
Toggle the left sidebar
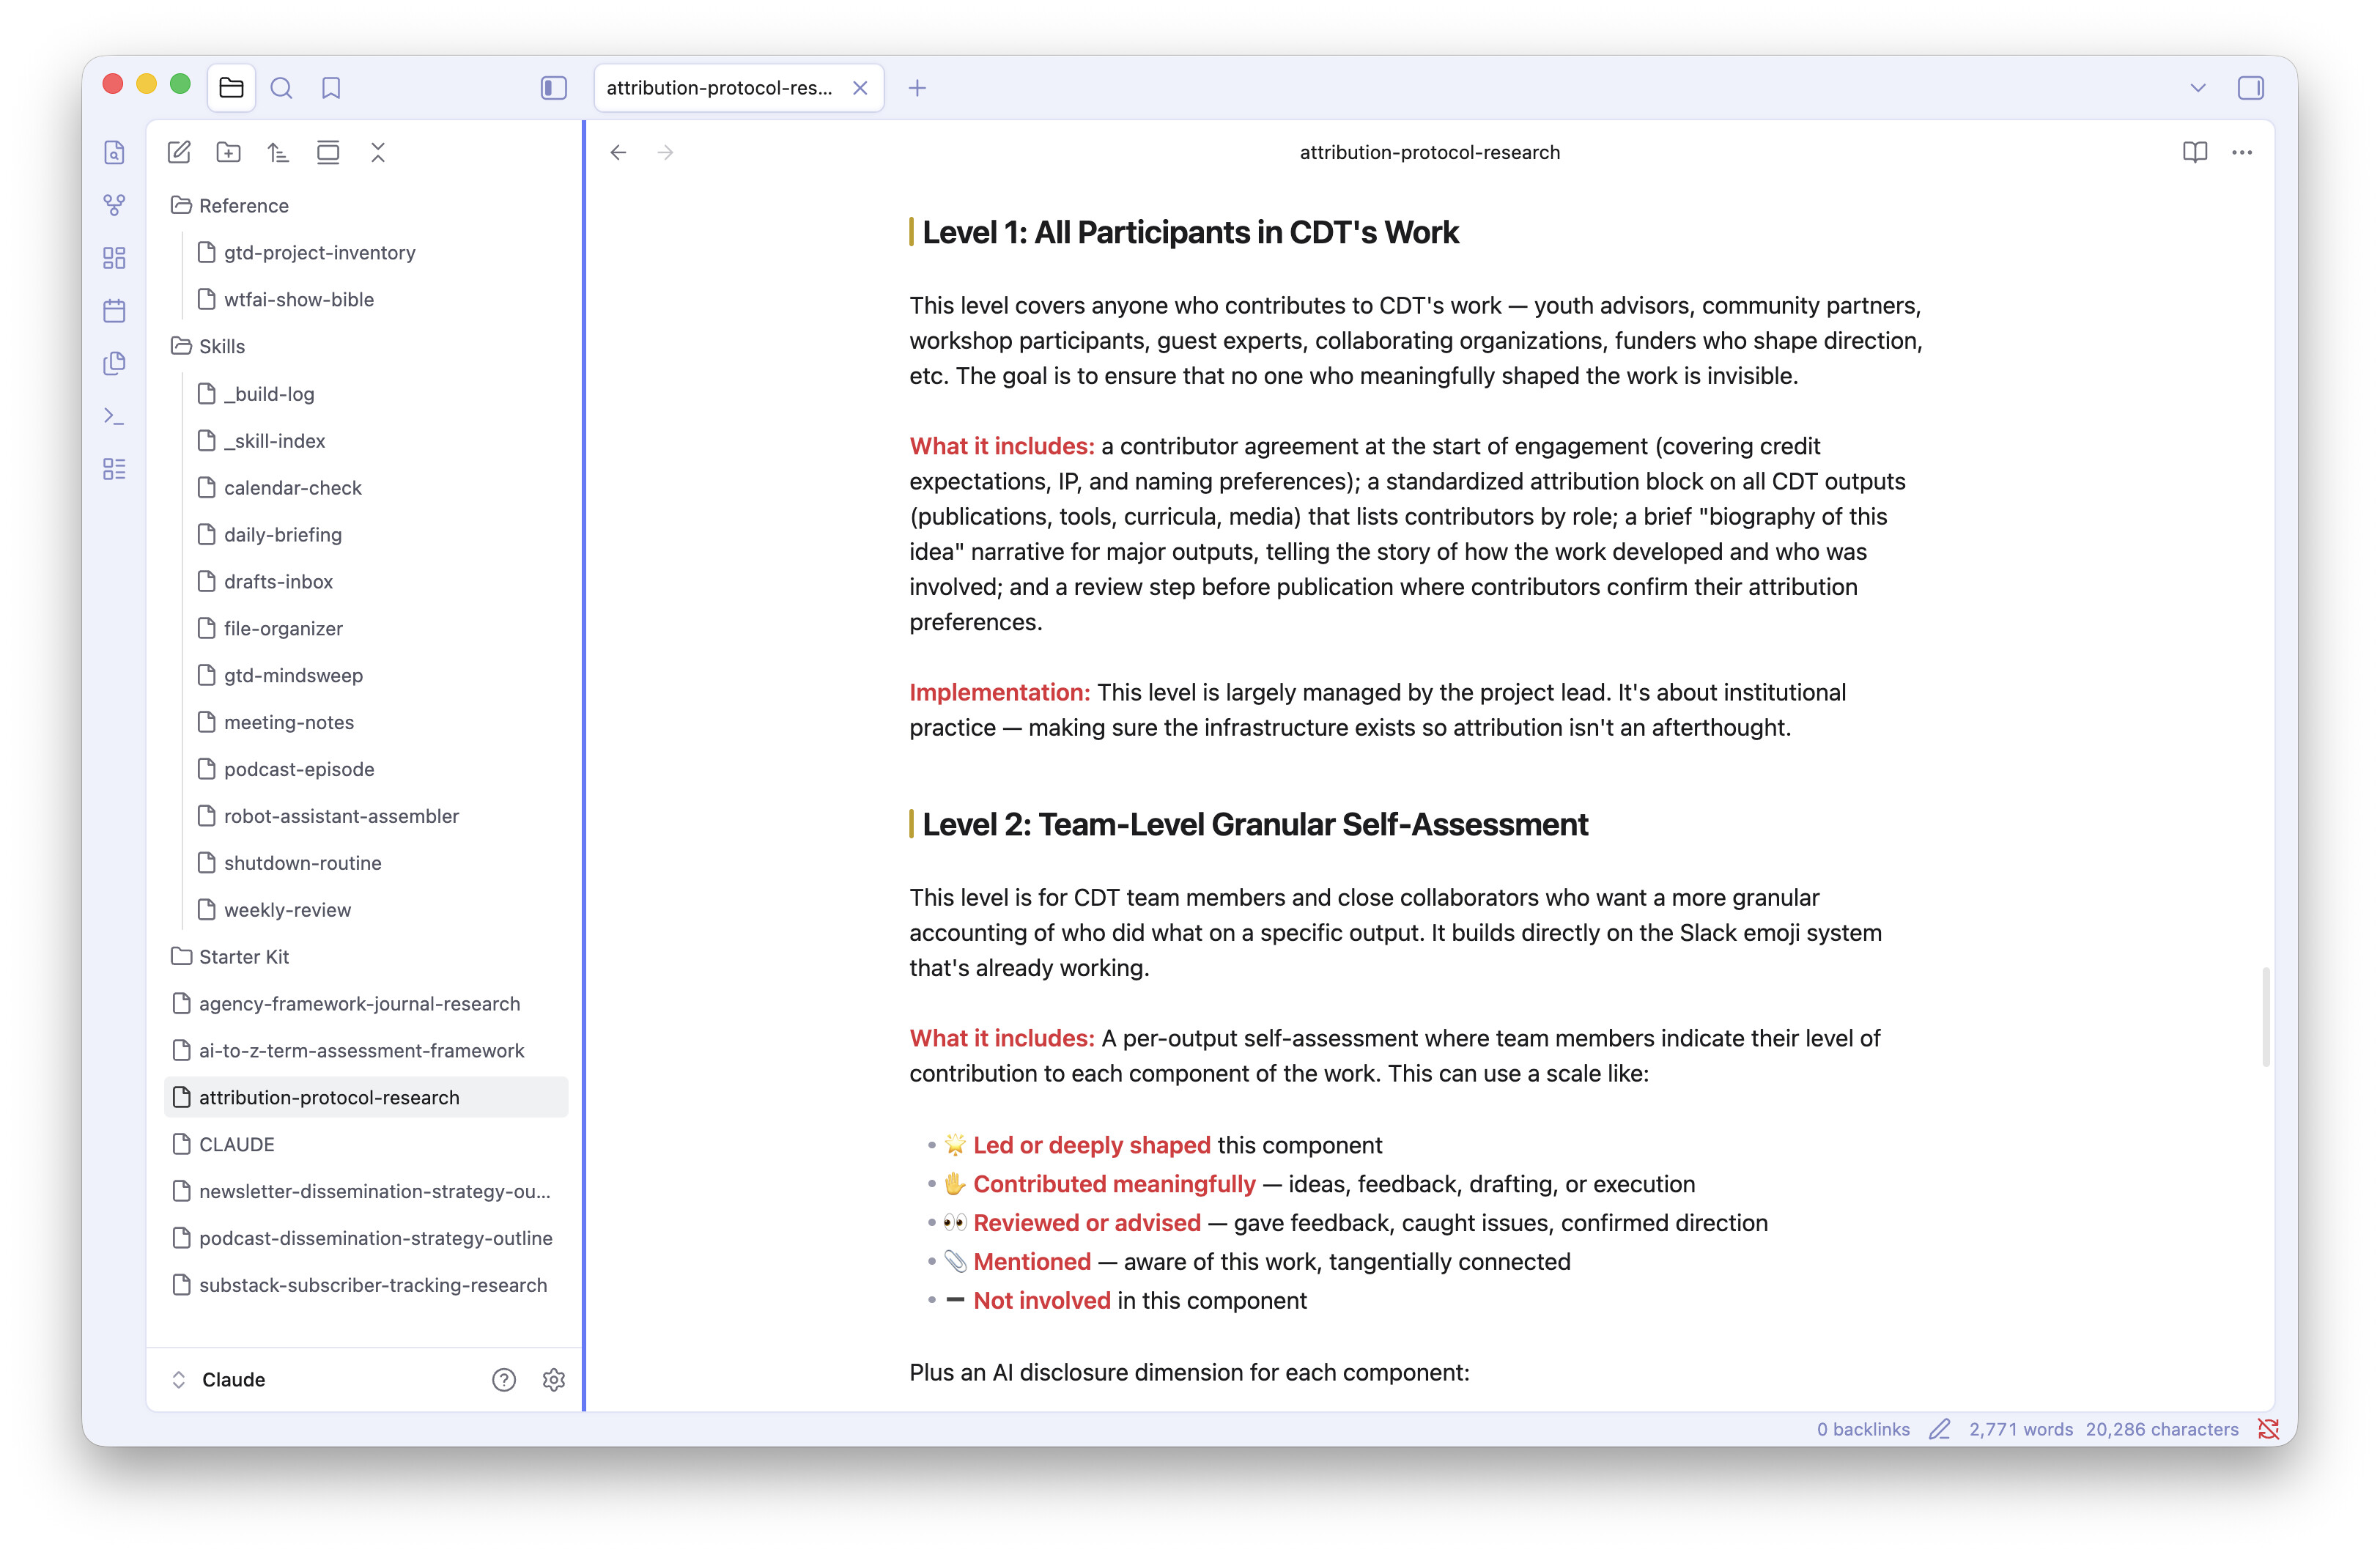tap(553, 88)
